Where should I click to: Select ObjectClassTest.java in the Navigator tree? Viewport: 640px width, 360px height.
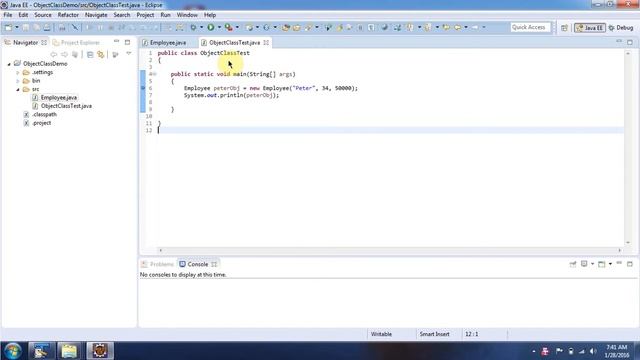coord(66,106)
